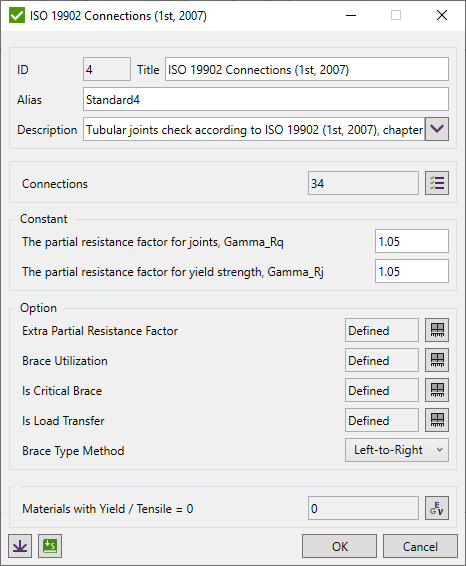Click materials Yield/Tensile count field
Screen dimensions: 466x566
(363, 508)
